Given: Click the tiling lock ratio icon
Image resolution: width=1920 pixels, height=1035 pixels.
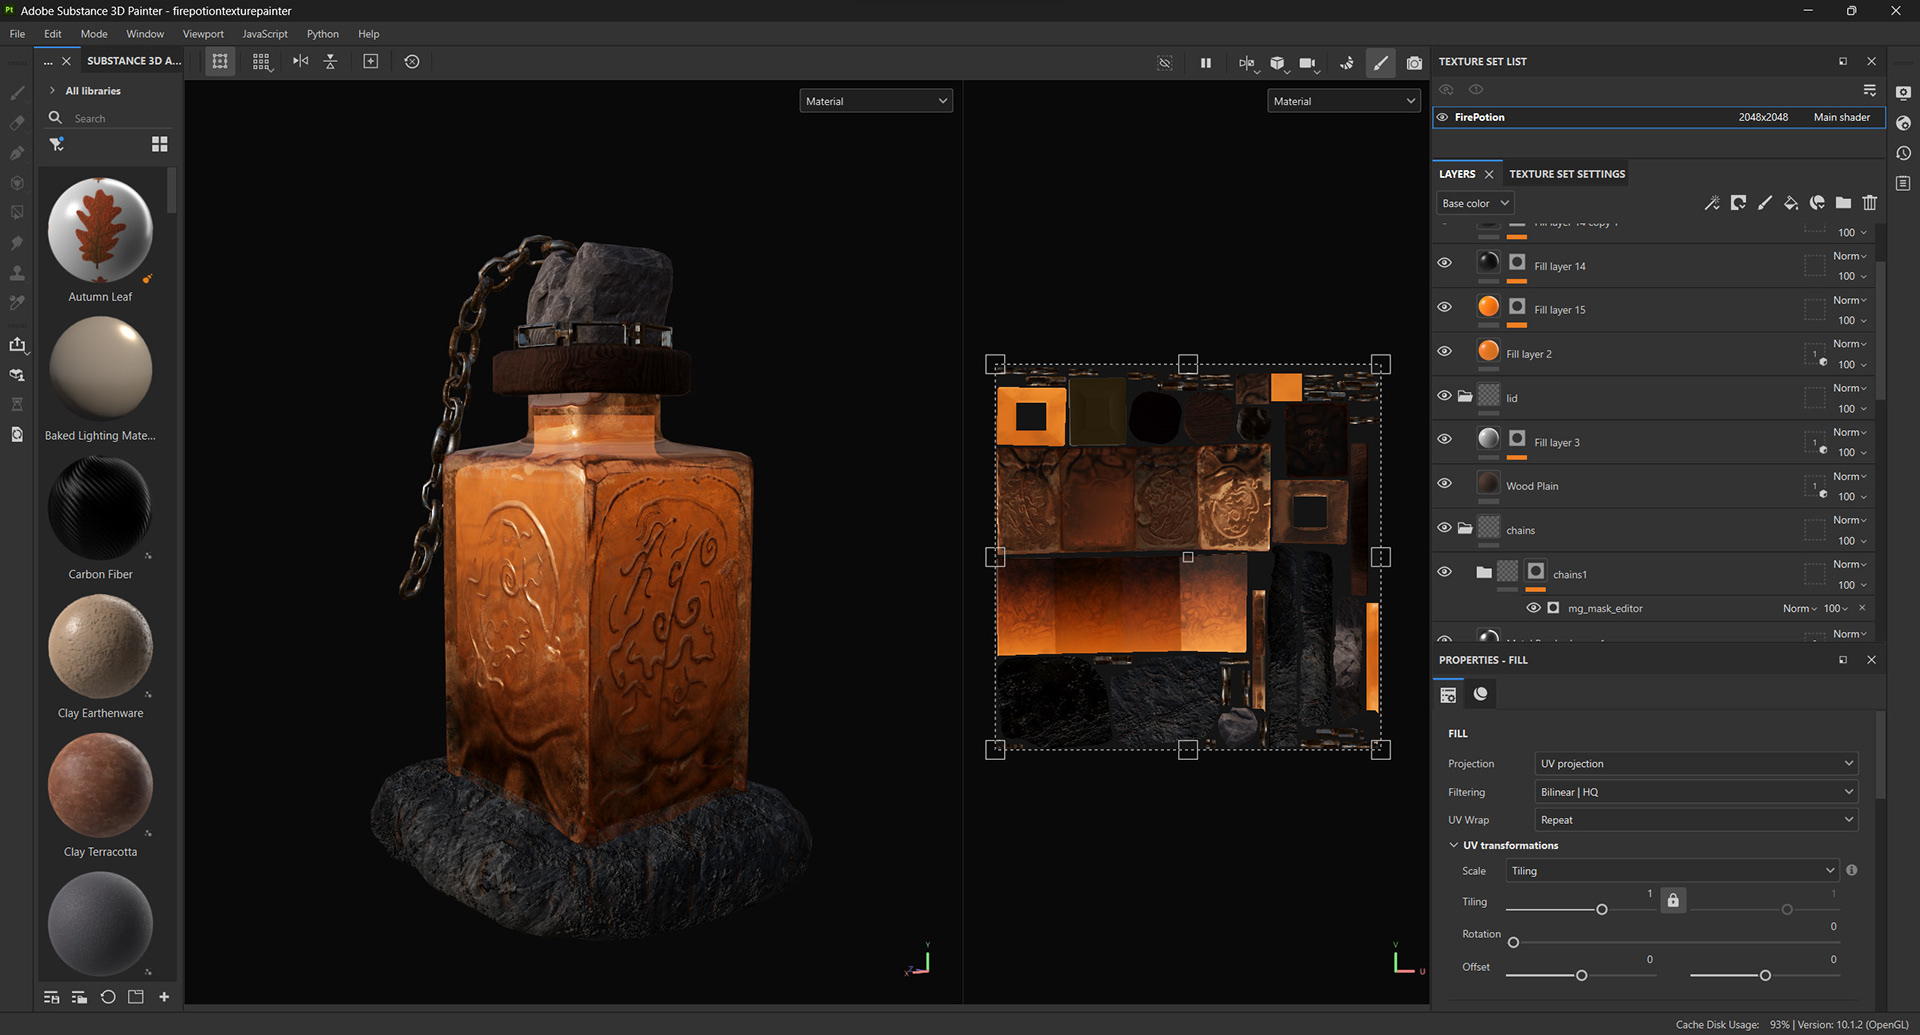Looking at the screenshot, I should click(x=1673, y=900).
